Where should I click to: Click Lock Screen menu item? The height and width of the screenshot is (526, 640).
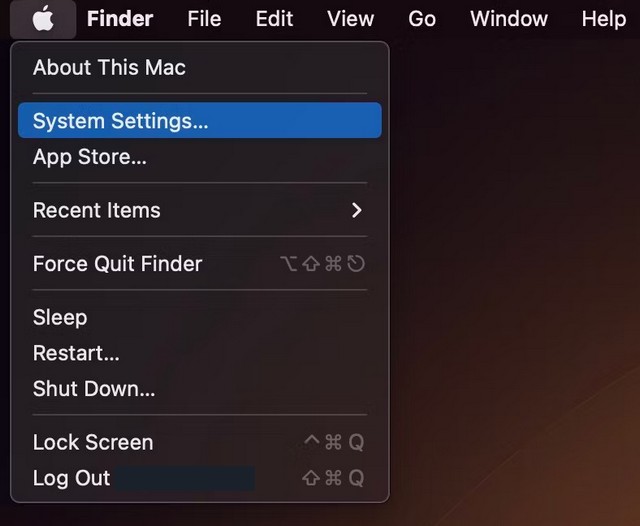(x=93, y=442)
